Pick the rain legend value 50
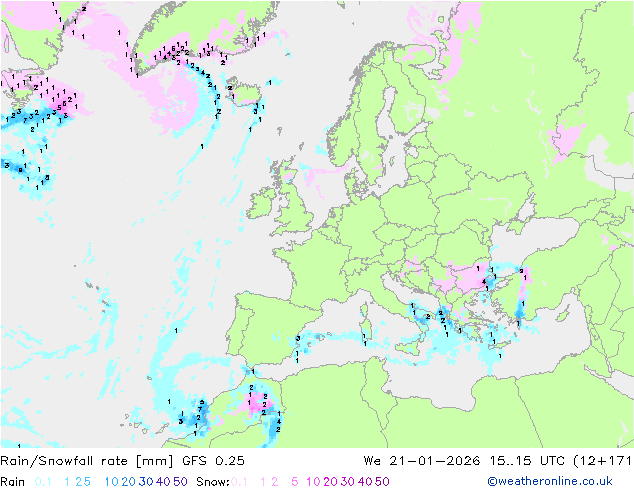The height and width of the screenshot is (490, 634). pyautogui.click(x=180, y=482)
